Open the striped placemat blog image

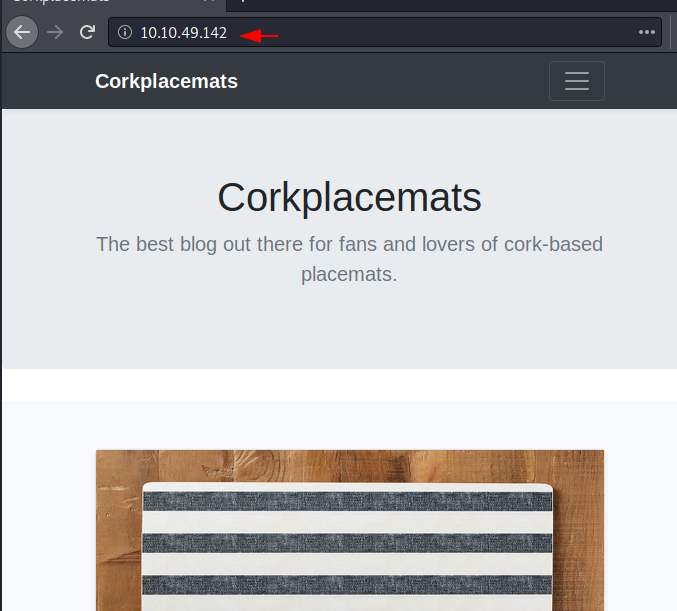pyautogui.click(x=350, y=530)
